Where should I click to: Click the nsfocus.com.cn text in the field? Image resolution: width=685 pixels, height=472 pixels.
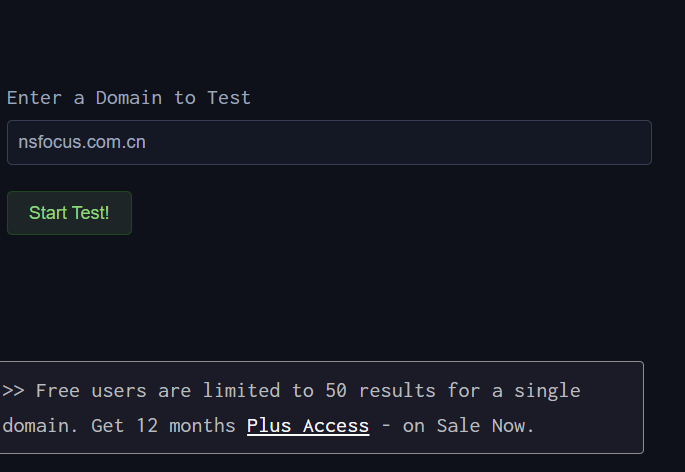coord(82,142)
